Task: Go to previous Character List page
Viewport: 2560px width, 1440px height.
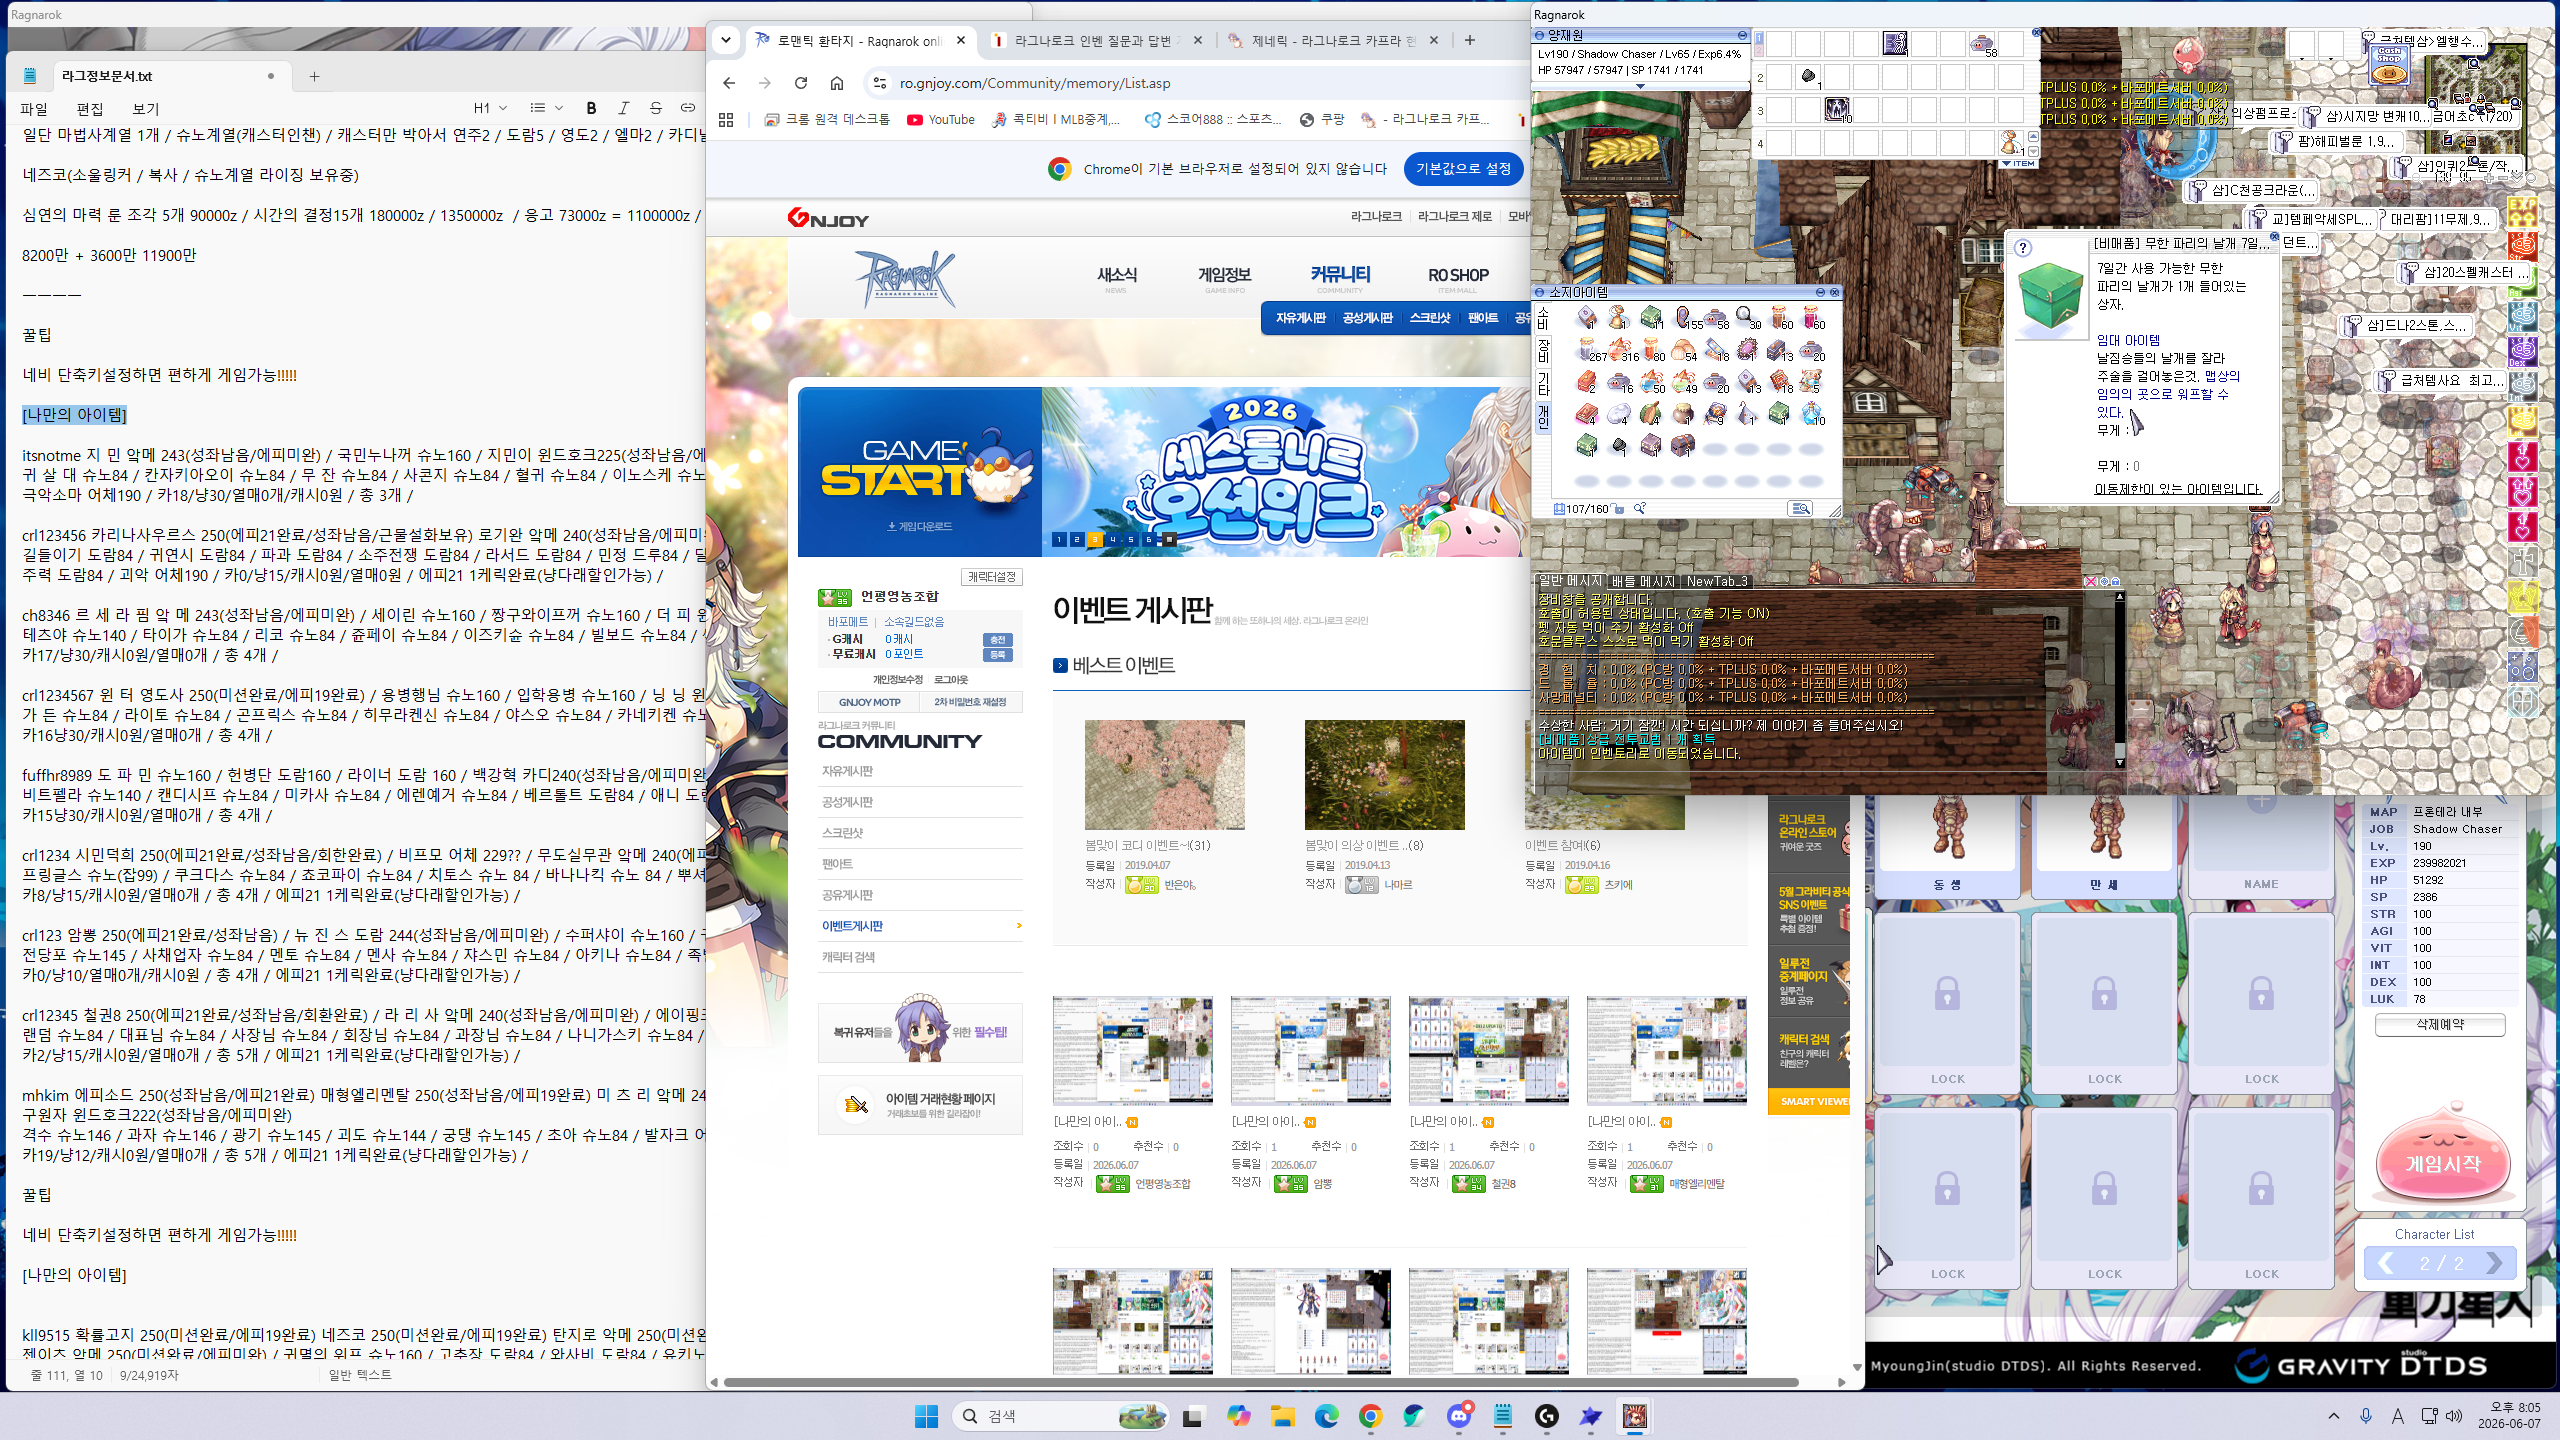Action: (x=2386, y=1263)
